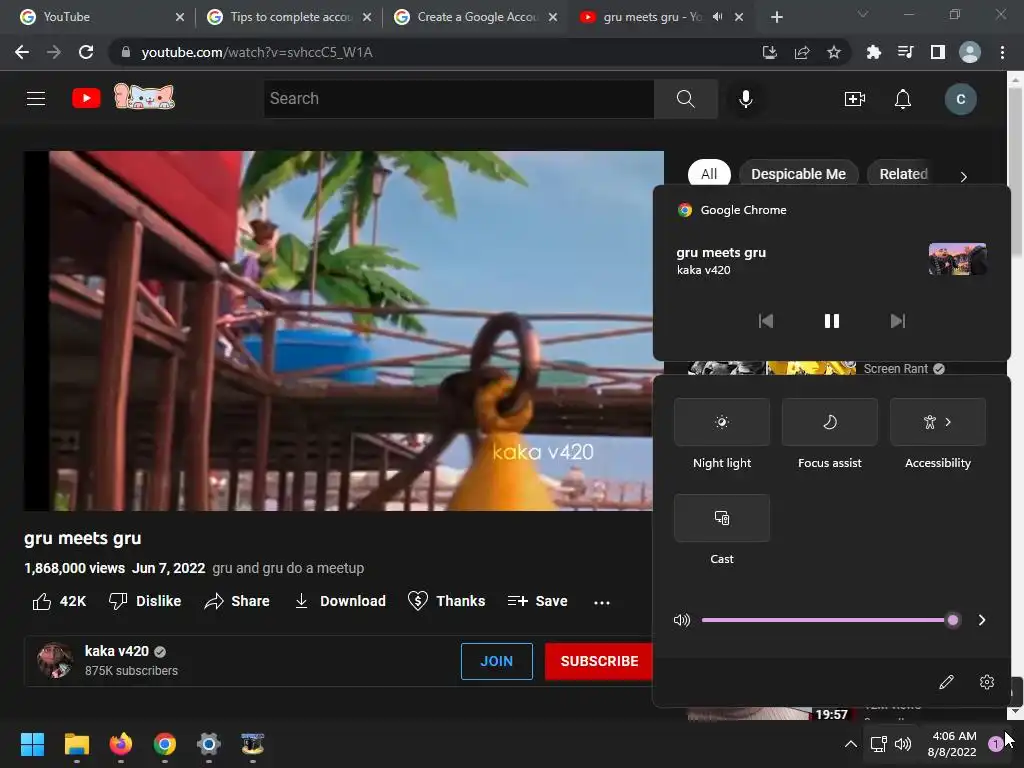Open sound output options arrow beside volume
The height and width of the screenshot is (768, 1024).
(982, 620)
